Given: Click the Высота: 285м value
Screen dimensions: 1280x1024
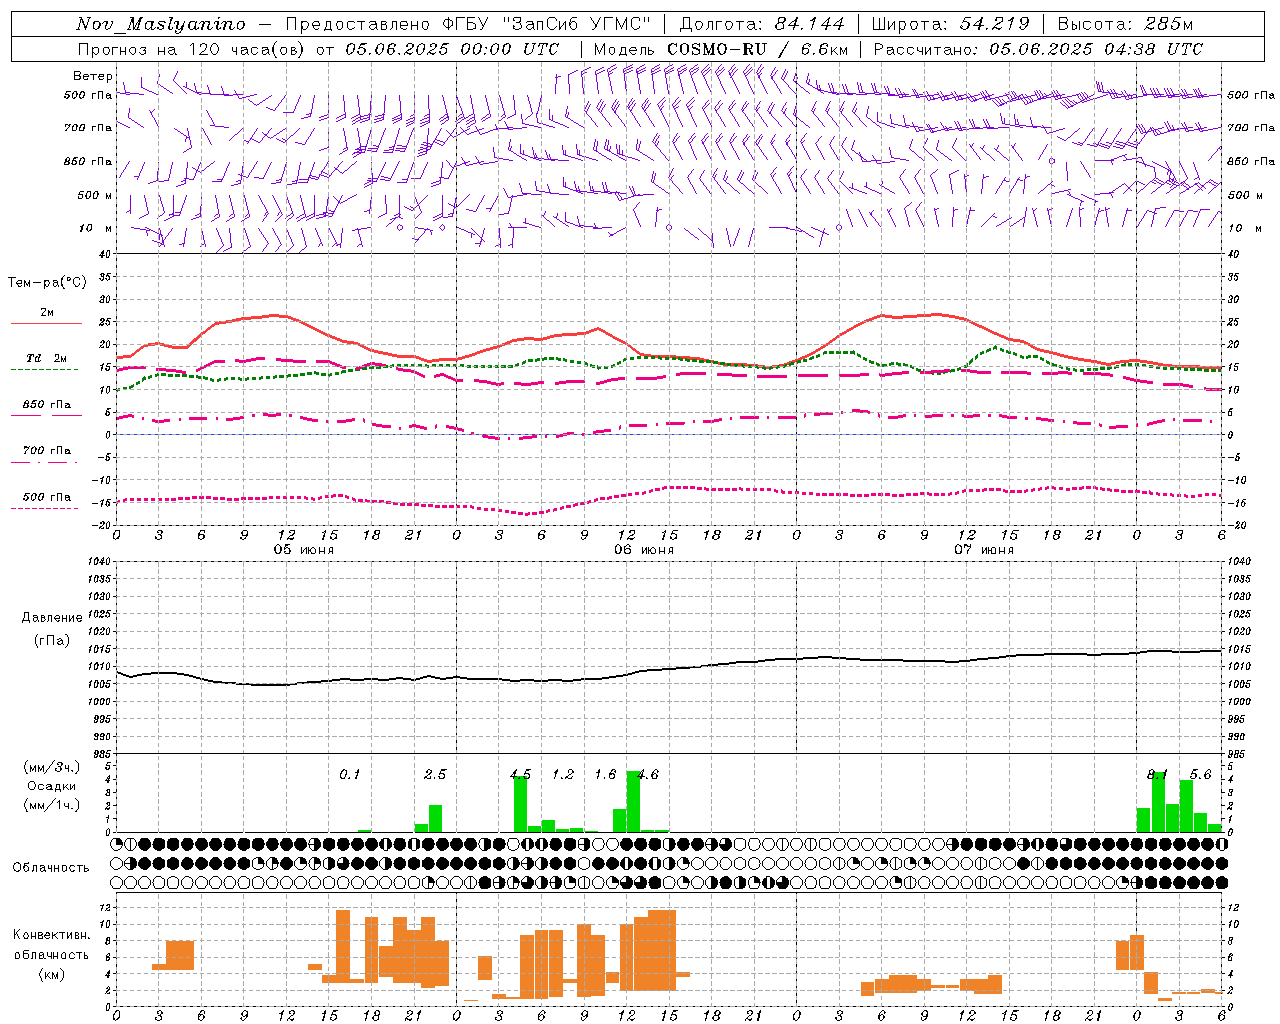Looking at the screenshot, I should click(1125, 24).
